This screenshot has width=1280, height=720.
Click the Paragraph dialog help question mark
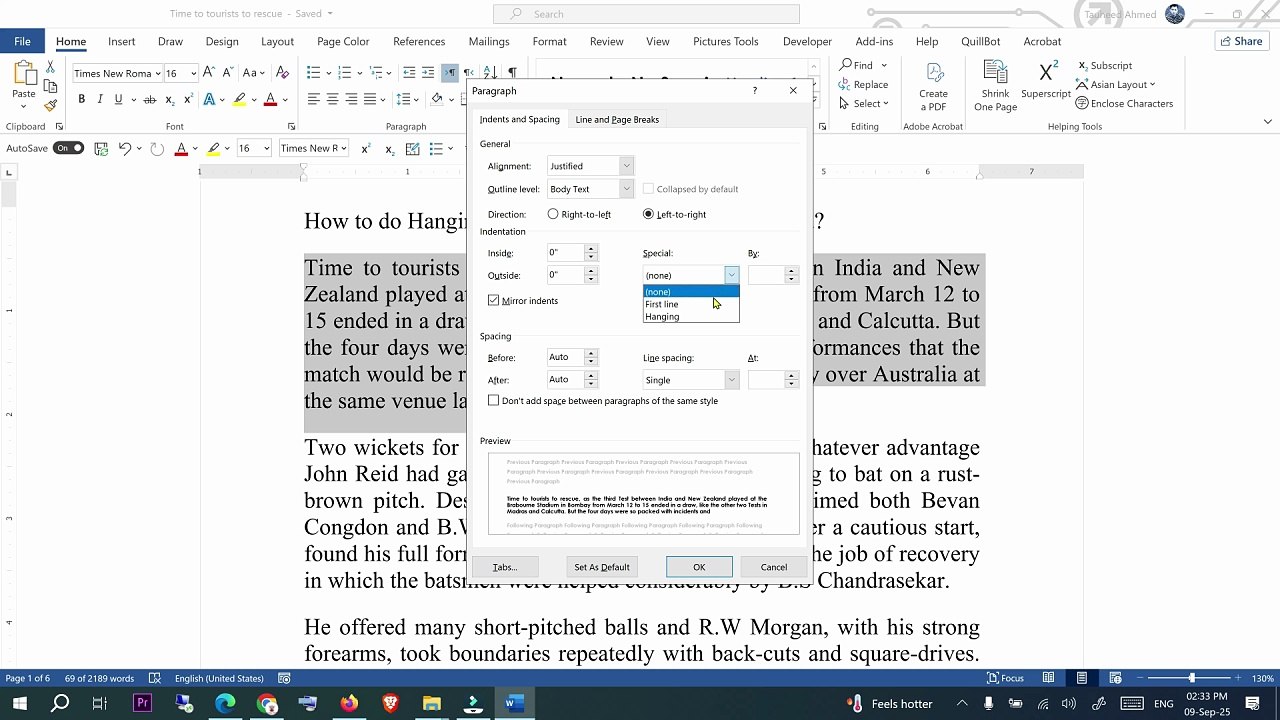pyautogui.click(x=755, y=90)
